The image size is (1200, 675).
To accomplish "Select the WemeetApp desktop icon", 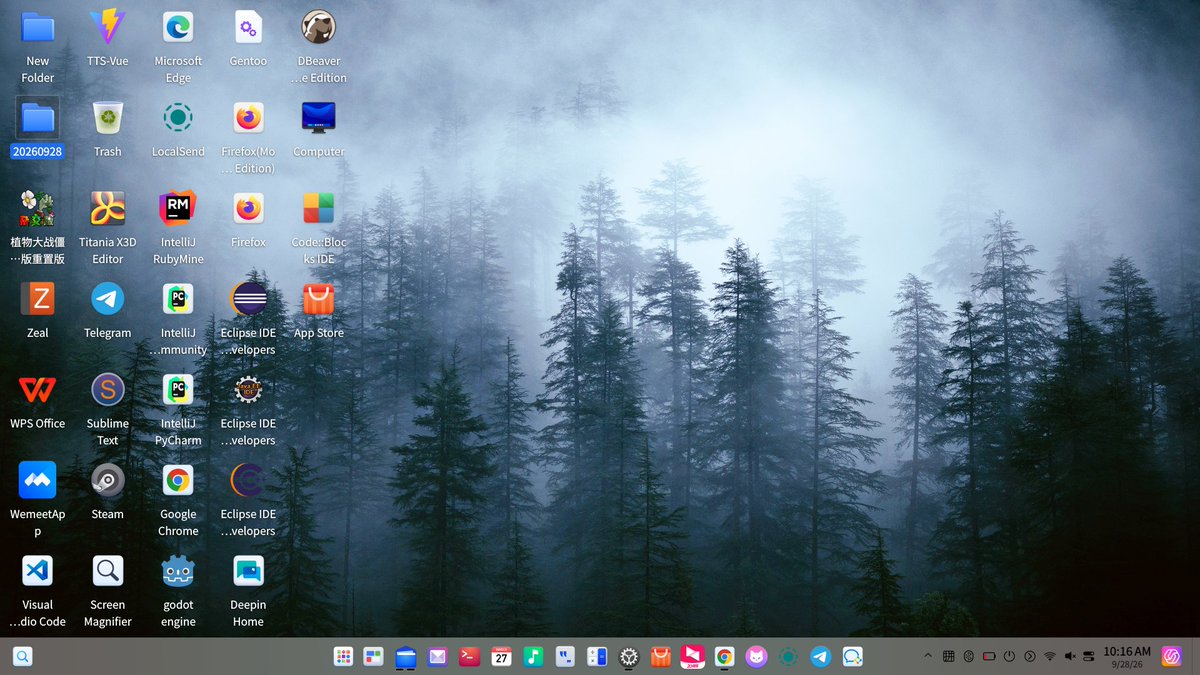I will [37, 480].
